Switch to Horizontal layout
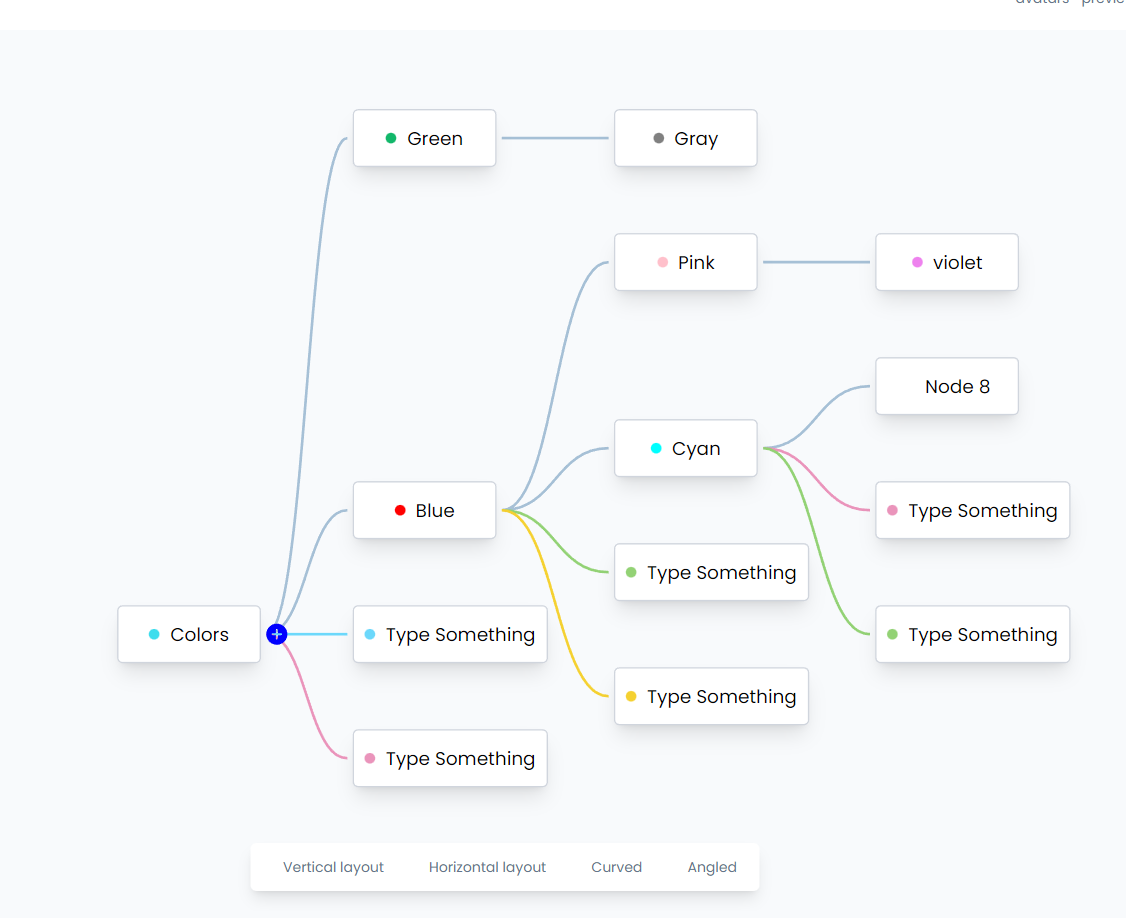The width and height of the screenshot is (1126, 918). (487, 867)
